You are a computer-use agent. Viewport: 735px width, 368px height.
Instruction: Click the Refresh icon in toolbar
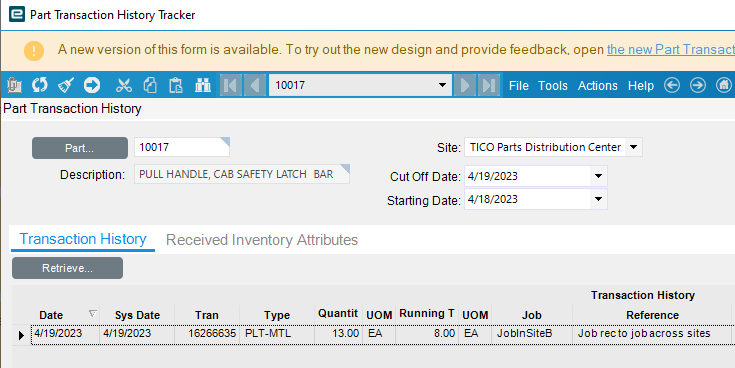(40, 85)
